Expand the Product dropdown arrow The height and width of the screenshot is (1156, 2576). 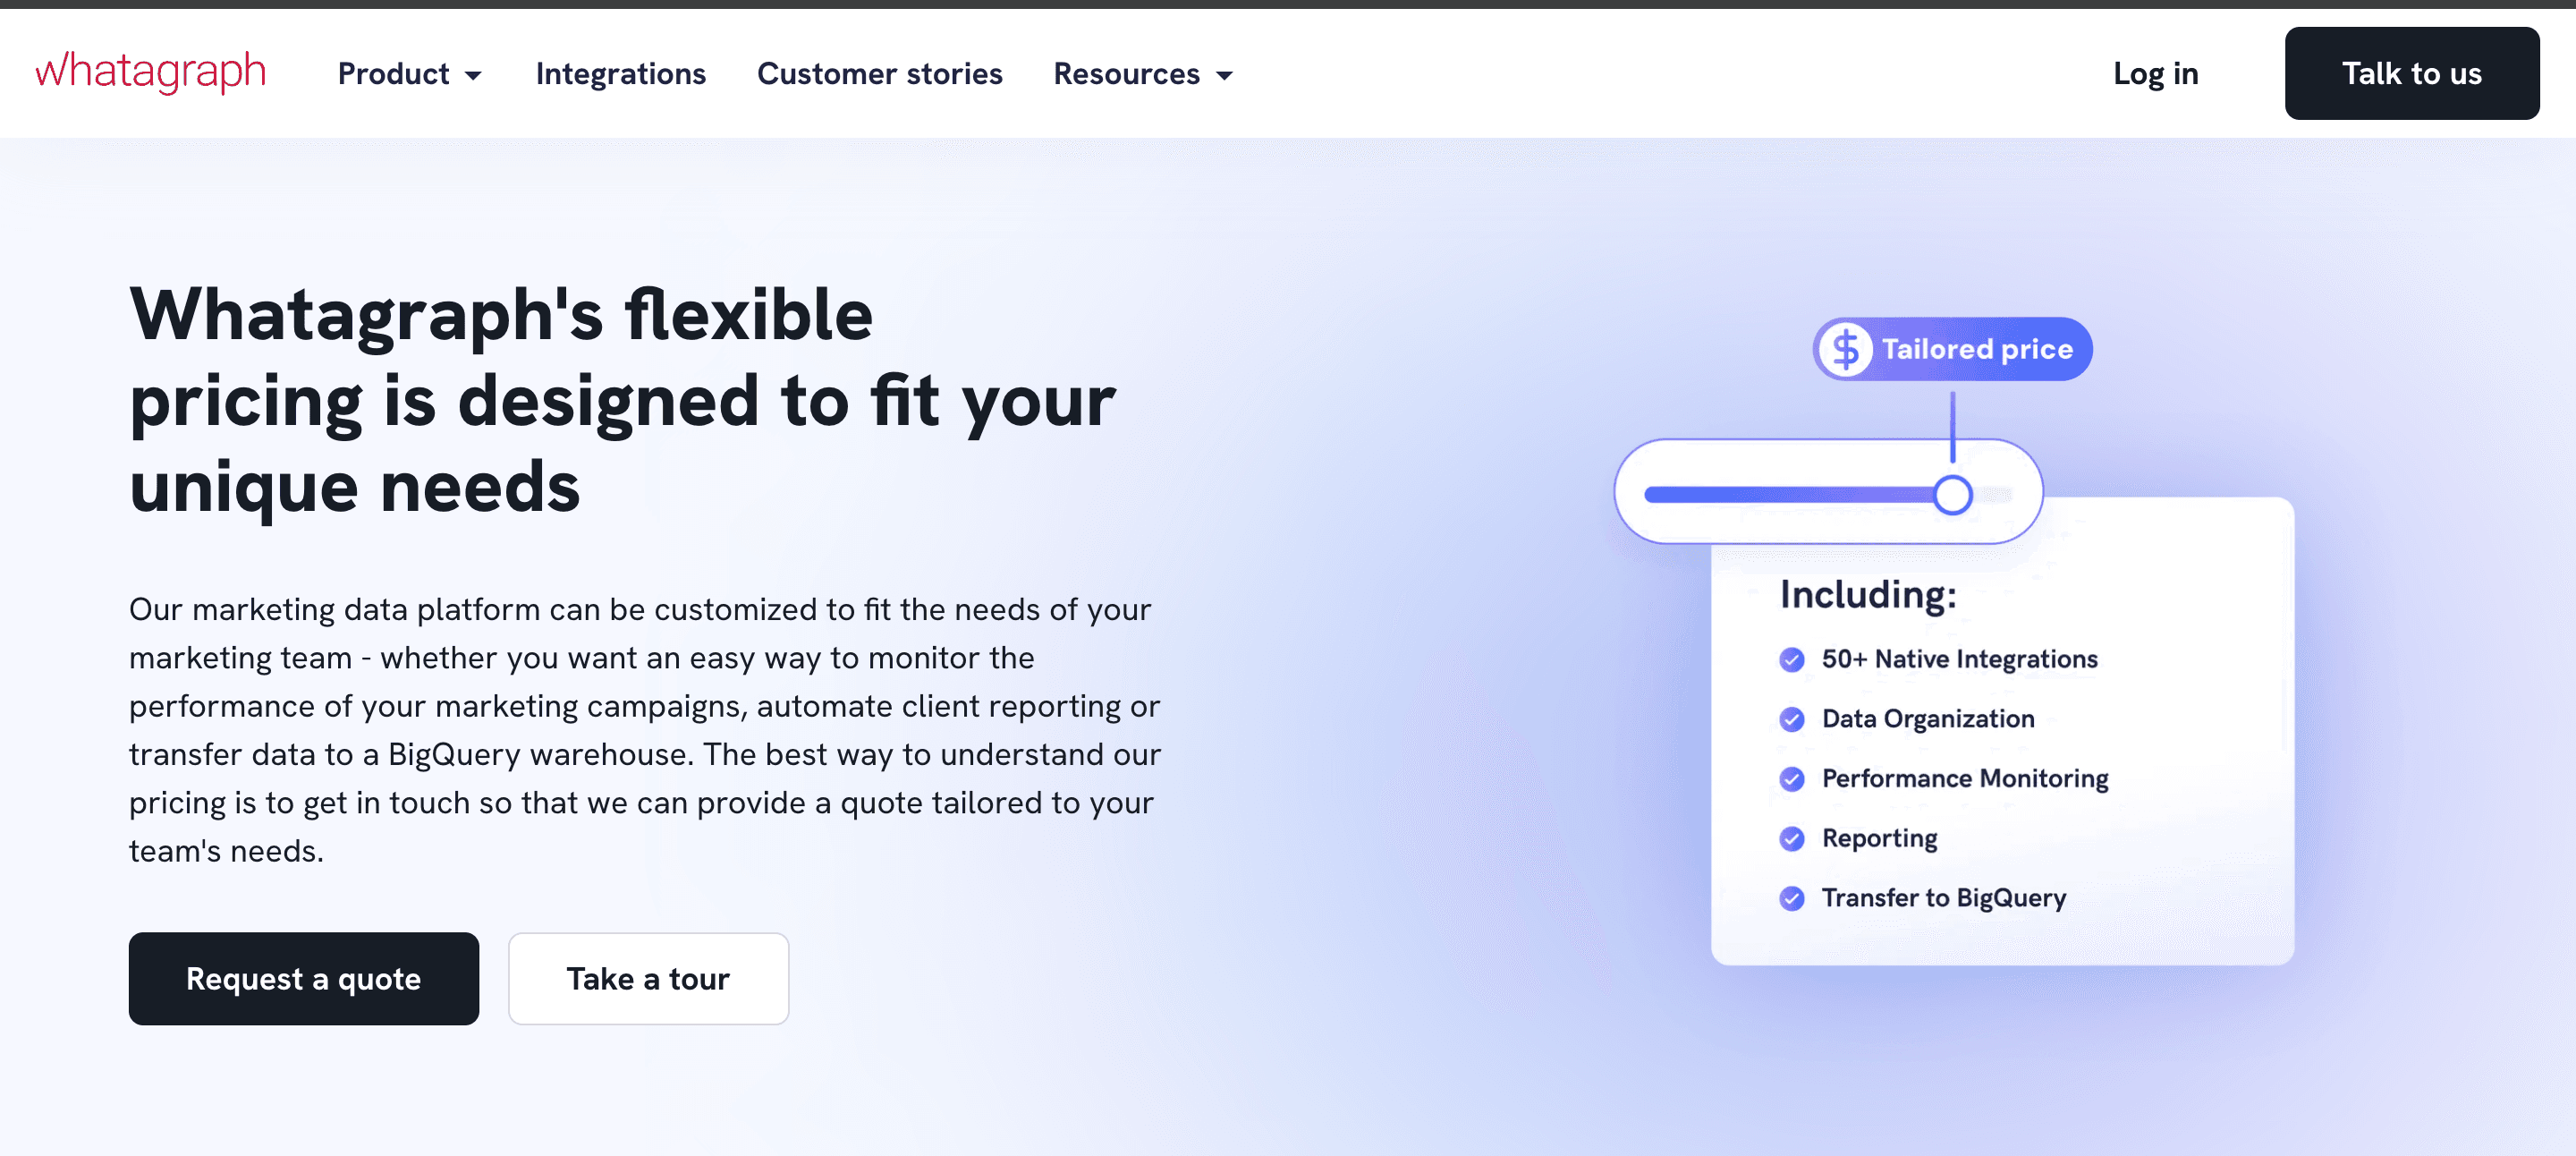474,75
